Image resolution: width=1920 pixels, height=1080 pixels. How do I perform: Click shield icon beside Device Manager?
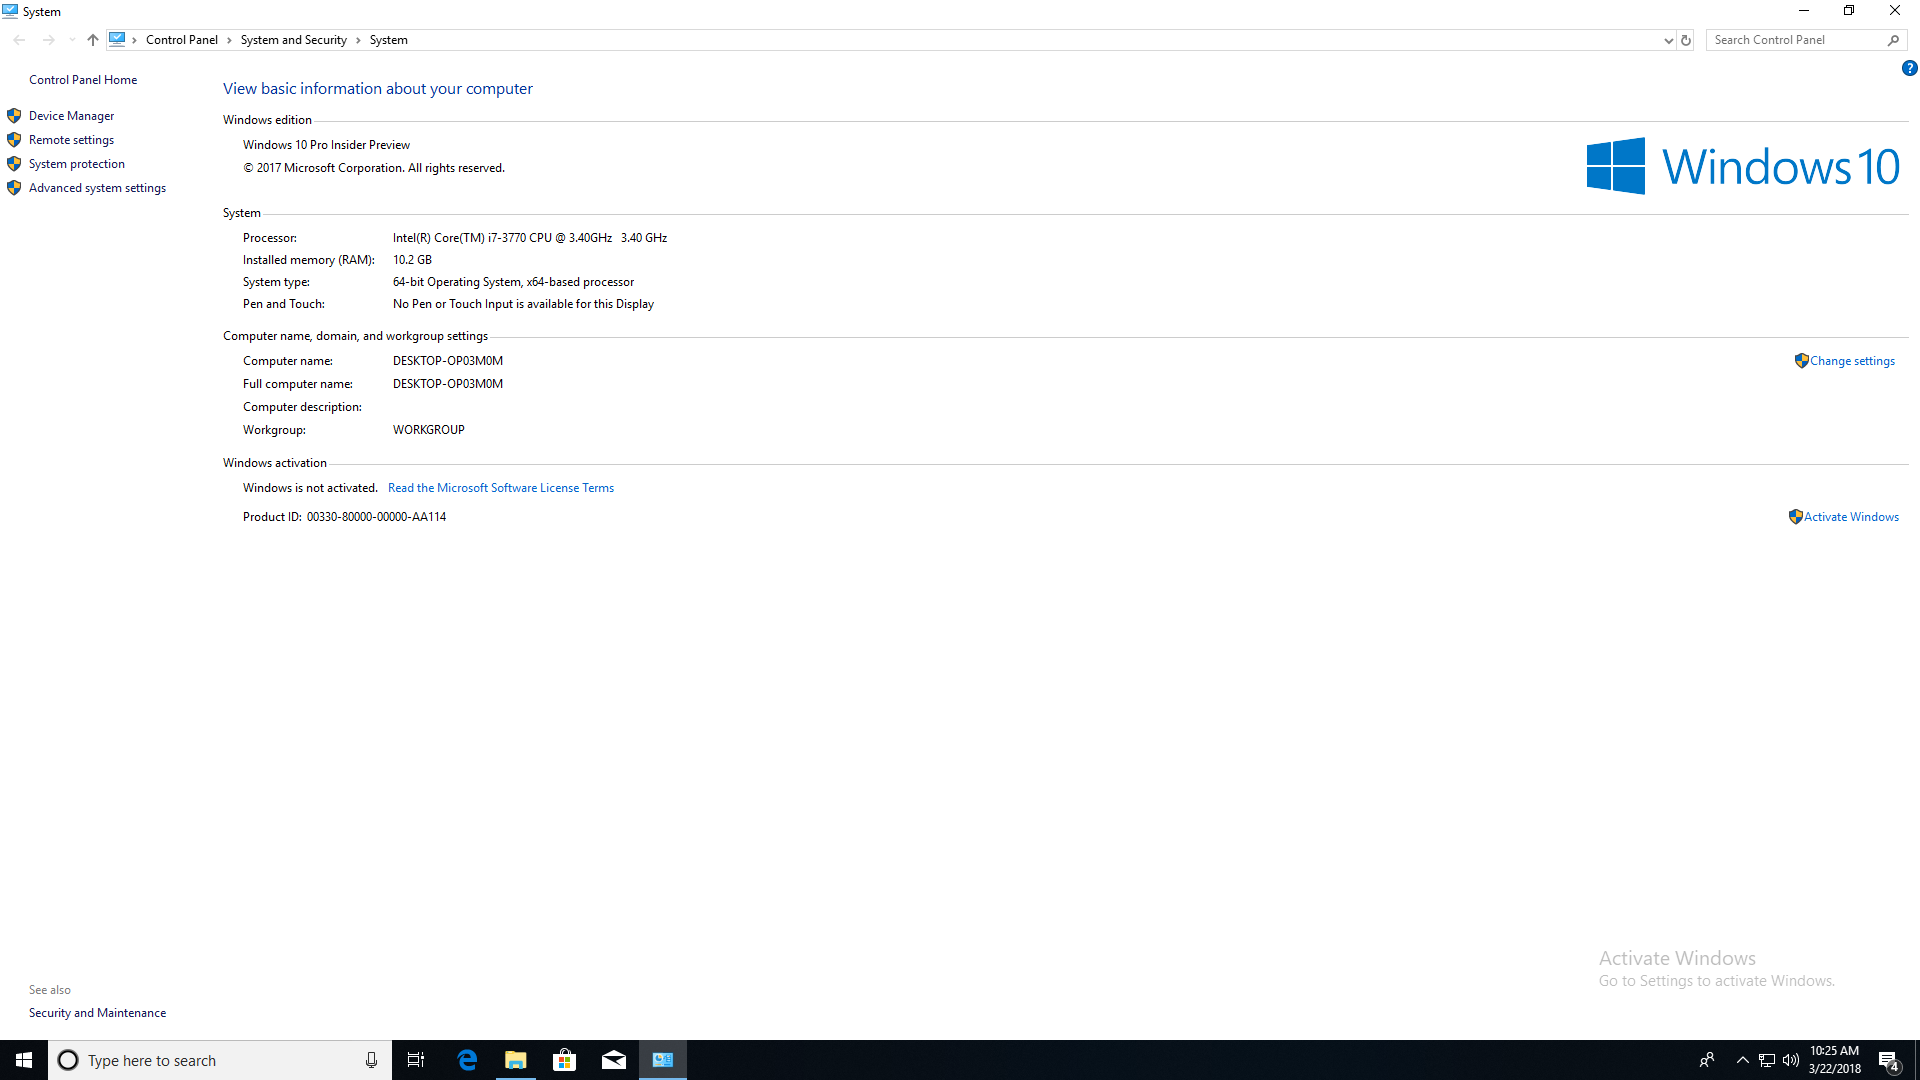(14, 116)
